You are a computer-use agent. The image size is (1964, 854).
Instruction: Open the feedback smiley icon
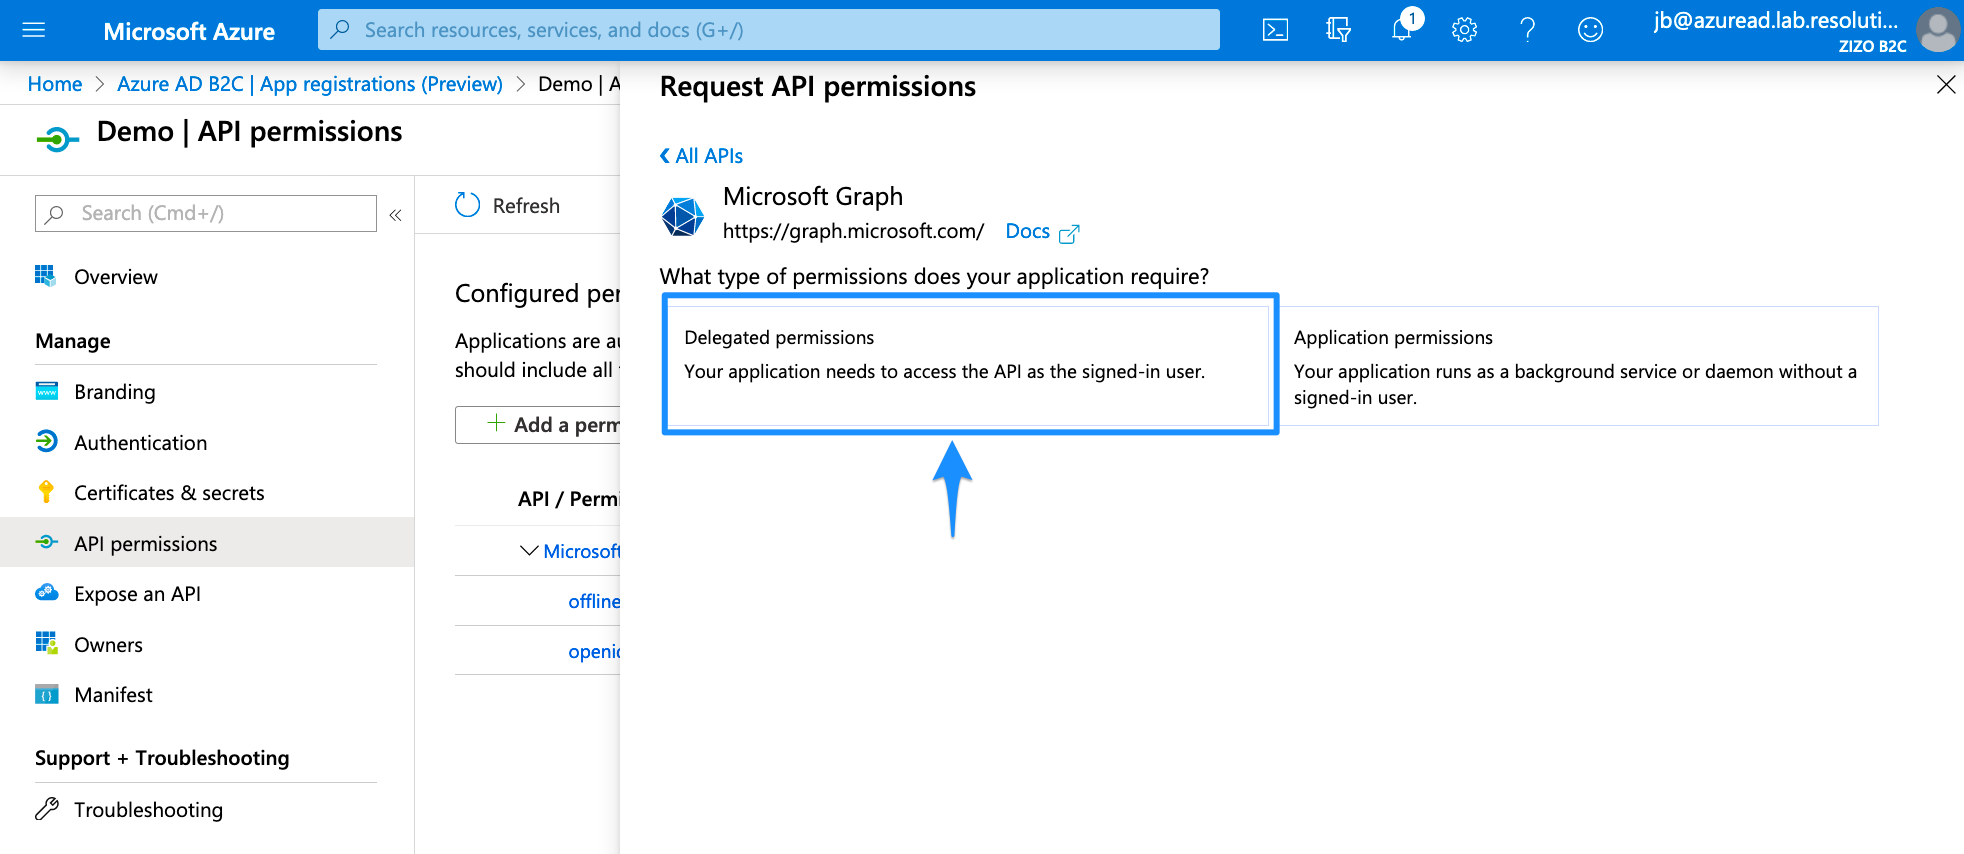[x=1590, y=30]
